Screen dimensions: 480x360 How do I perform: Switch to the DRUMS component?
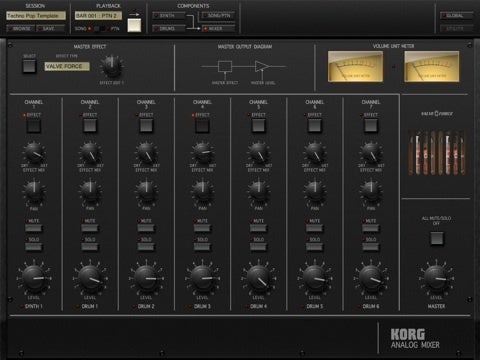pos(169,29)
